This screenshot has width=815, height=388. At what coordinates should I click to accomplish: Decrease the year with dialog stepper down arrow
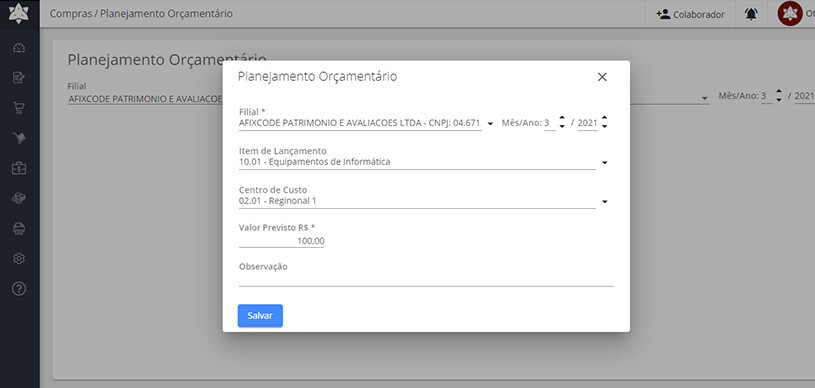pyautogui.click(x=604, y=127)
